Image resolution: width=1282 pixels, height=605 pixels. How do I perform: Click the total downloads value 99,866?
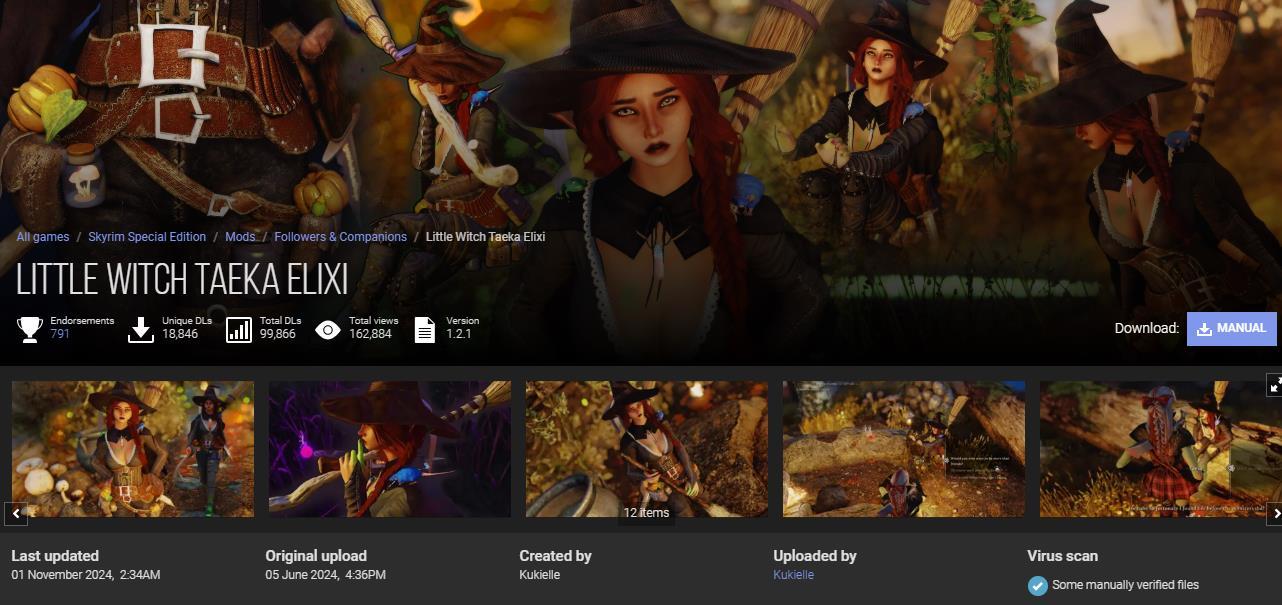tap(278, 334)
